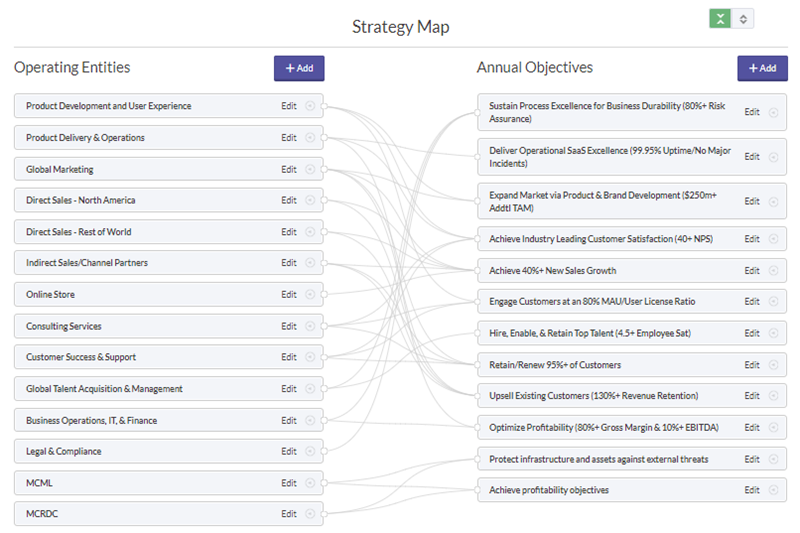Image resolution: width=800 pixels, height=533 pixels.
Task: Click connector circle for Optimize Profitability
Action: point(773,427)
